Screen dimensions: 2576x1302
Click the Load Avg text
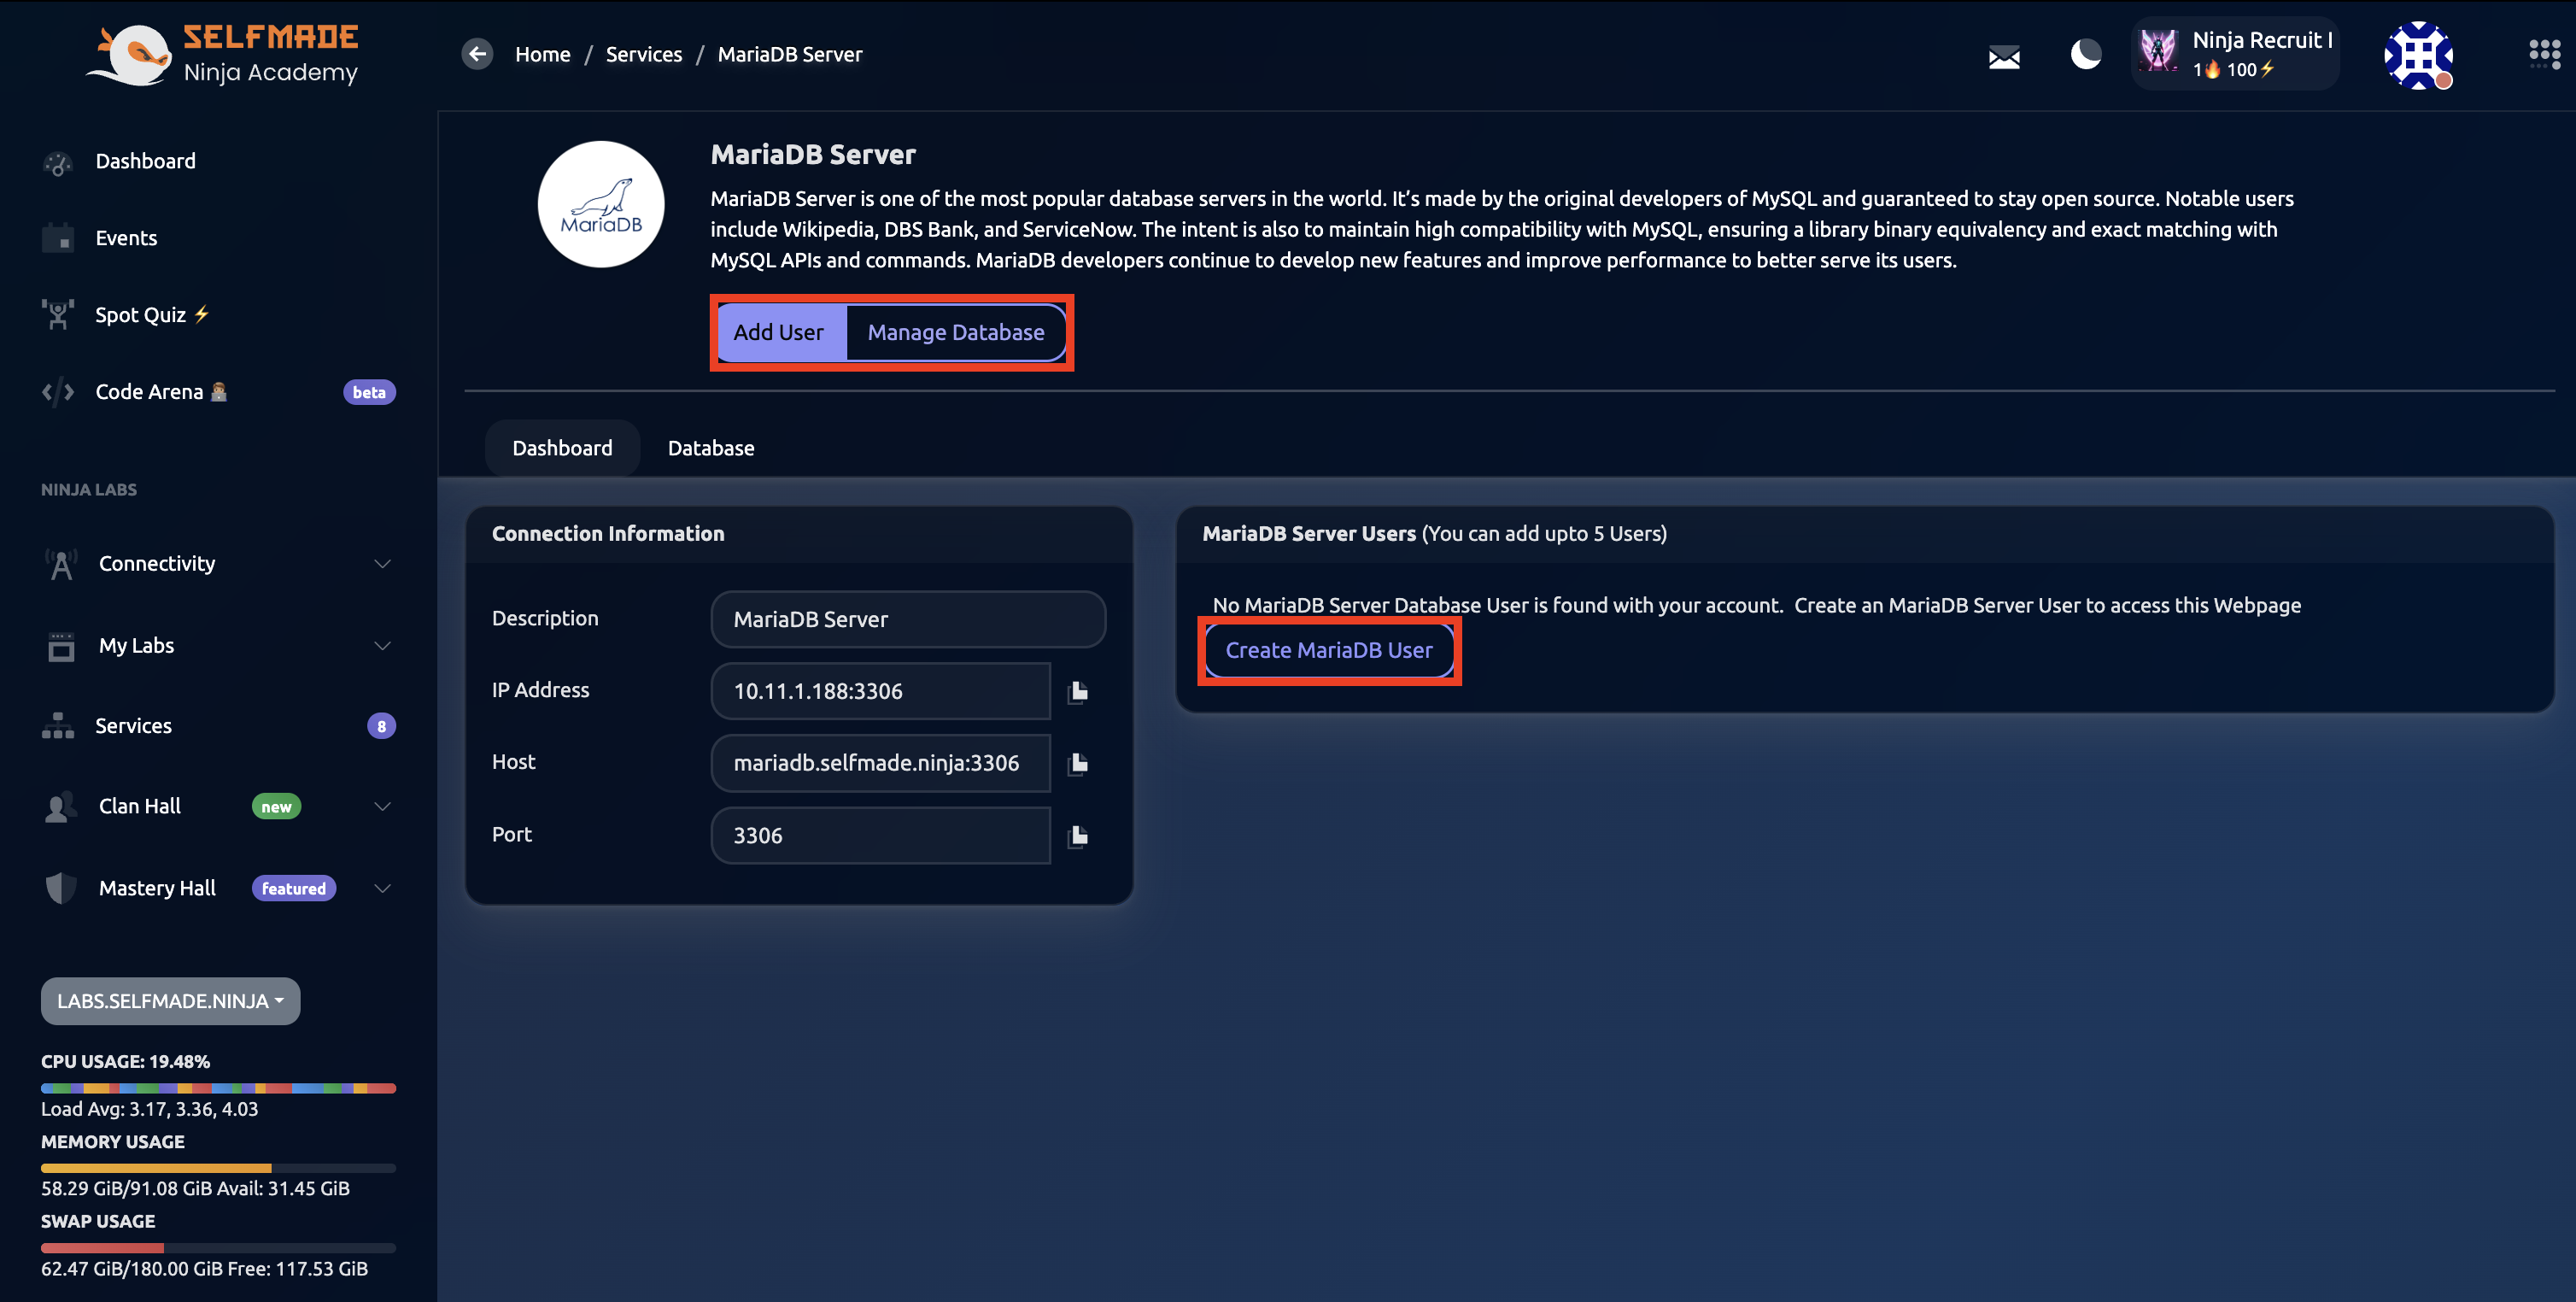(149, 1109)
